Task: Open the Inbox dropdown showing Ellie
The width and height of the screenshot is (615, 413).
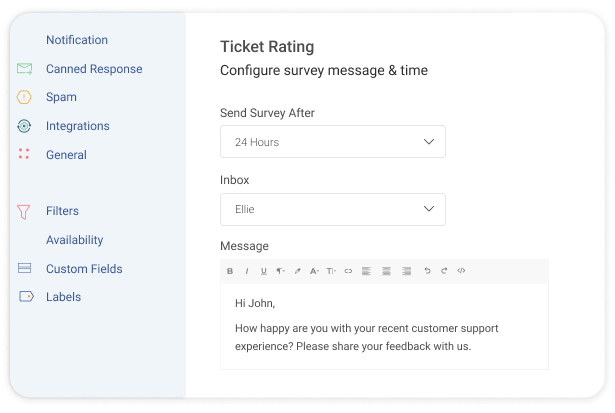Action: pos(332,210)
